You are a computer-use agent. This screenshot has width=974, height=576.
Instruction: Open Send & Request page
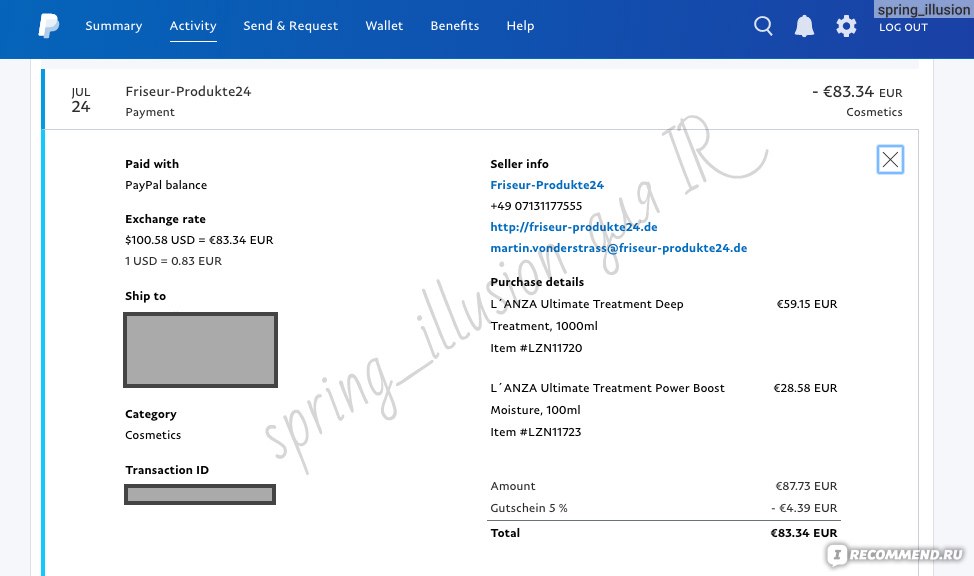click(x=291, y=26)
